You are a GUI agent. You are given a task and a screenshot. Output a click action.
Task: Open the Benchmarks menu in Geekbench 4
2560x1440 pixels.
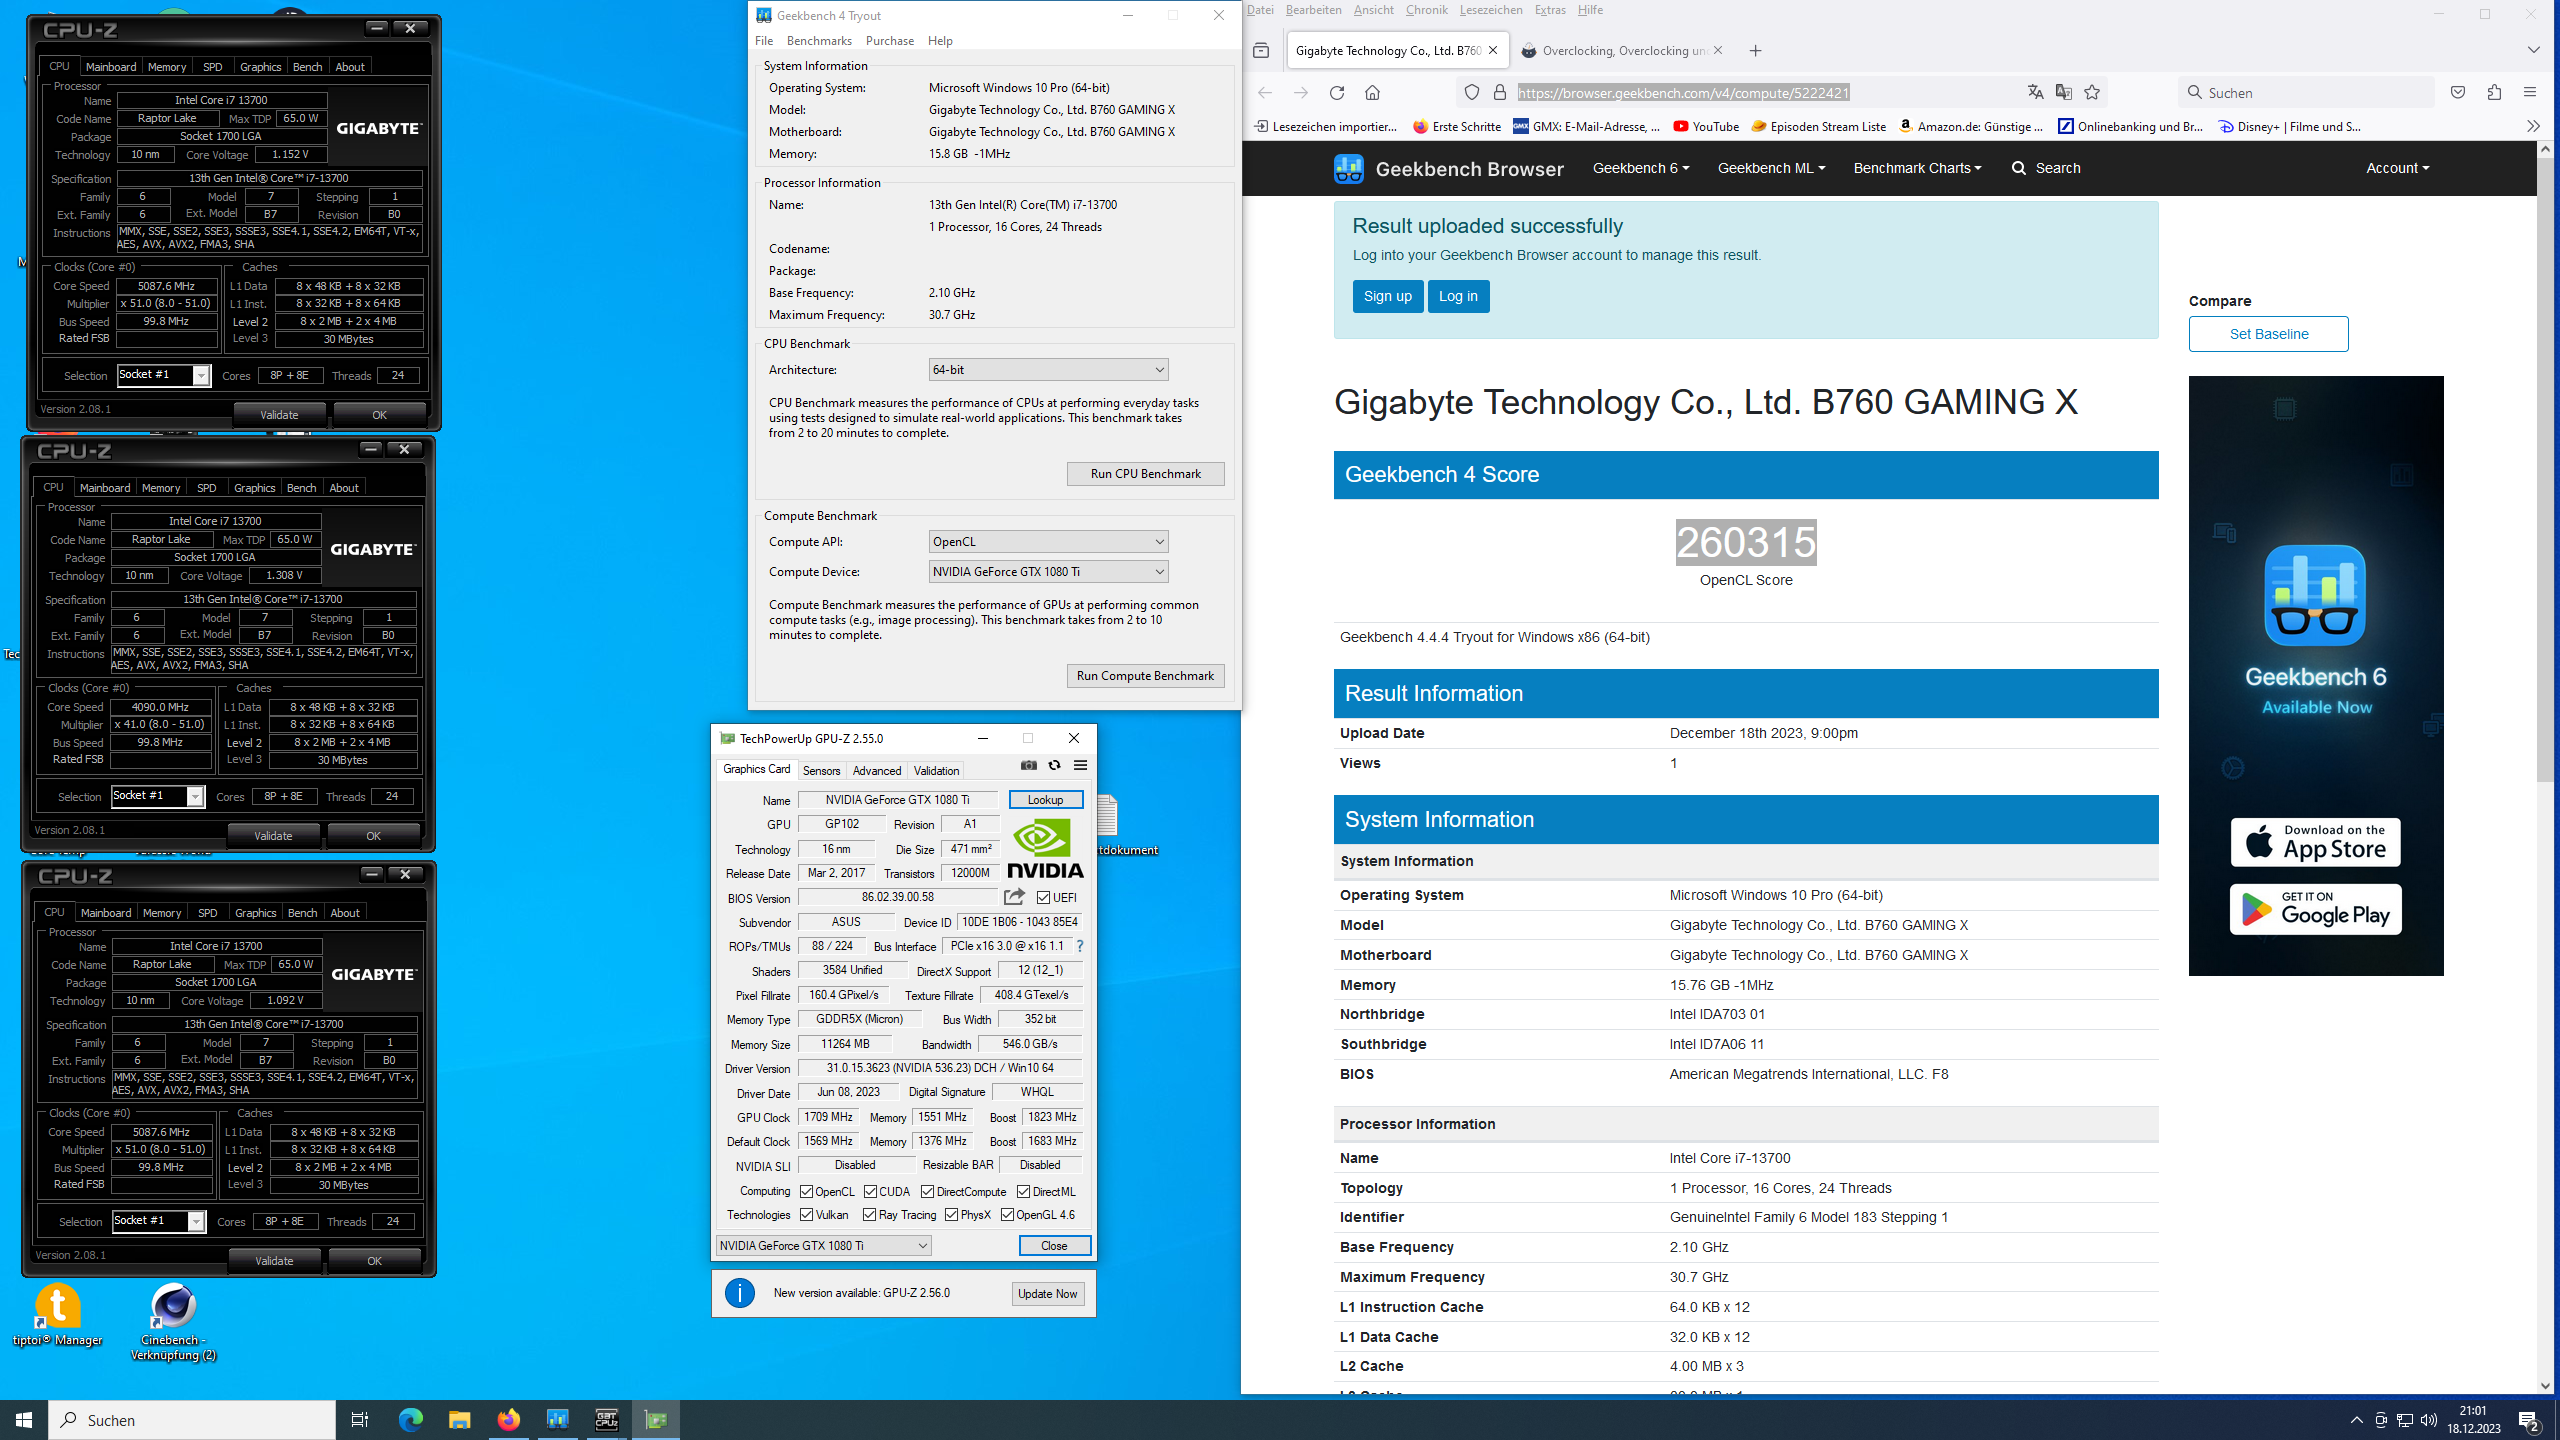pyautogui.click(x=819, y=41)
